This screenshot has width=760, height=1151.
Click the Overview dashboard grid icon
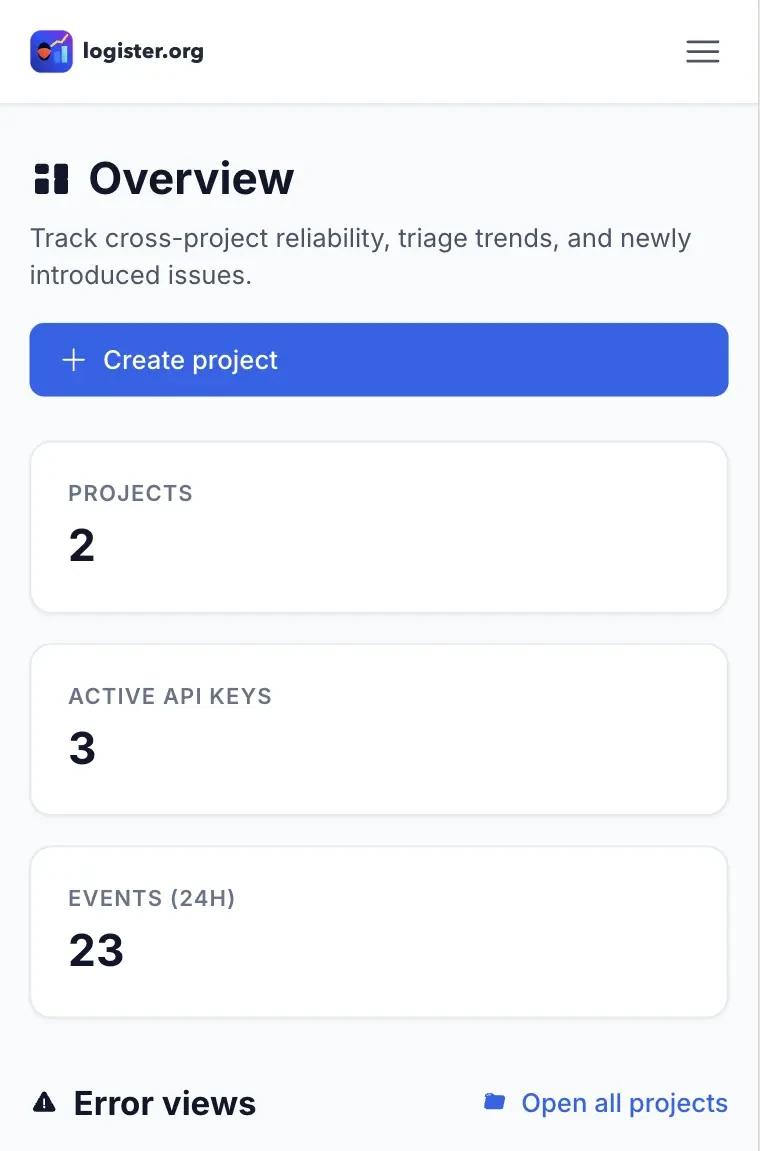click(51, 179)
